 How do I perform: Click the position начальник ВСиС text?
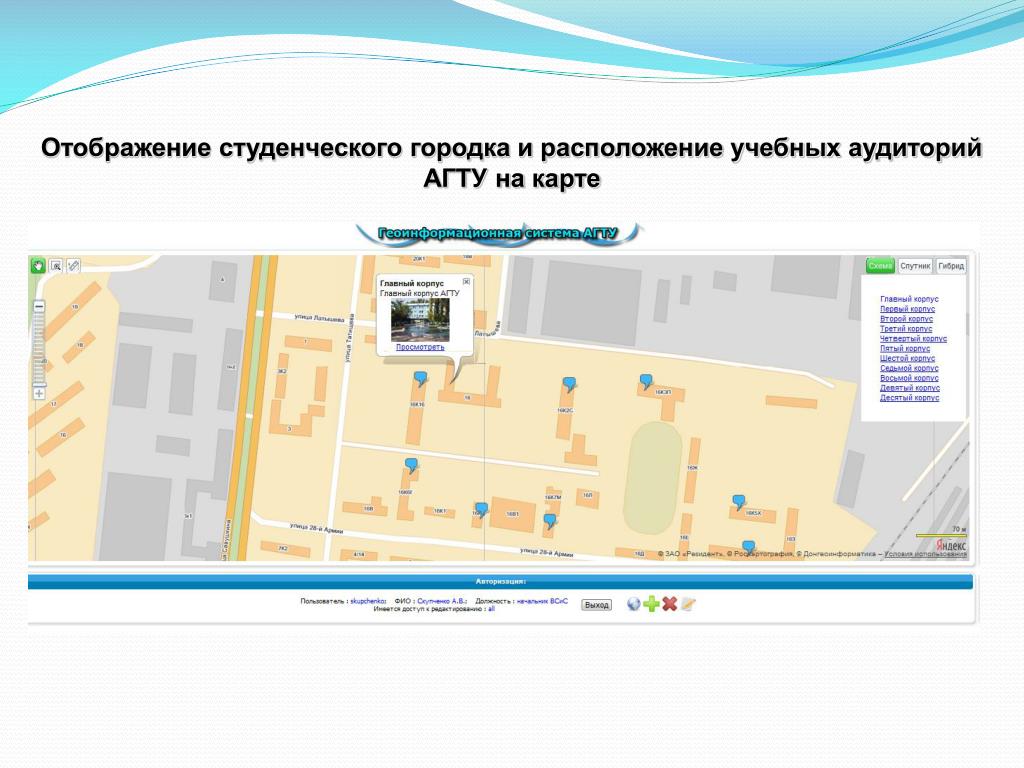pos(542,601)
